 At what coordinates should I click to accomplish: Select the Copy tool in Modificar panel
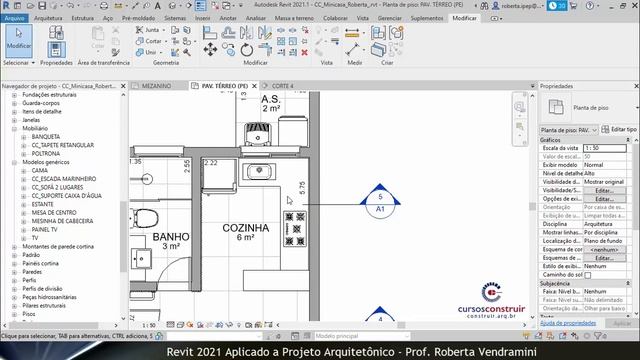coord(229,50)
